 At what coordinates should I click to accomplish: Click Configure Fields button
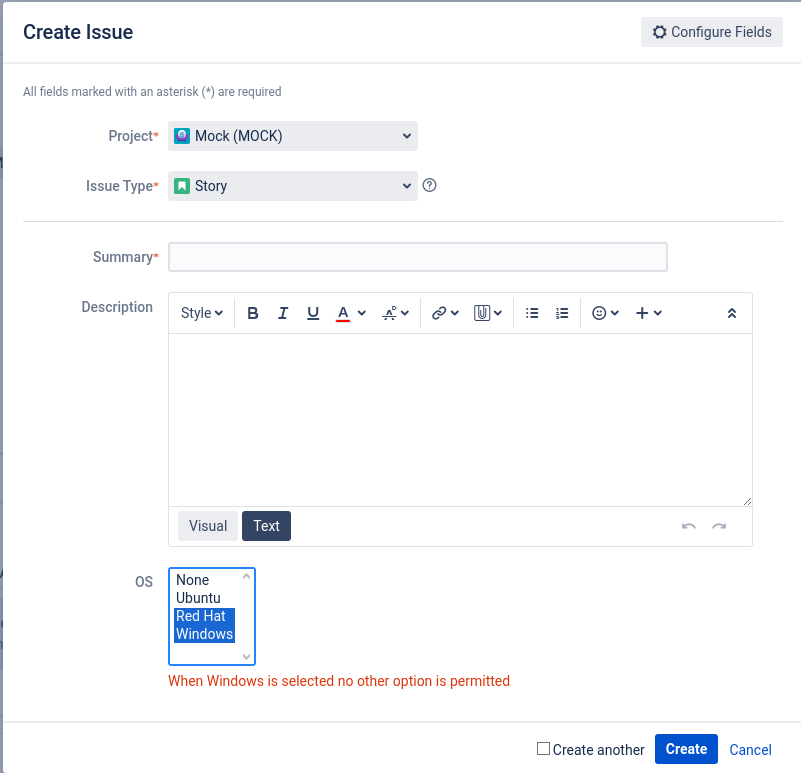712,32
